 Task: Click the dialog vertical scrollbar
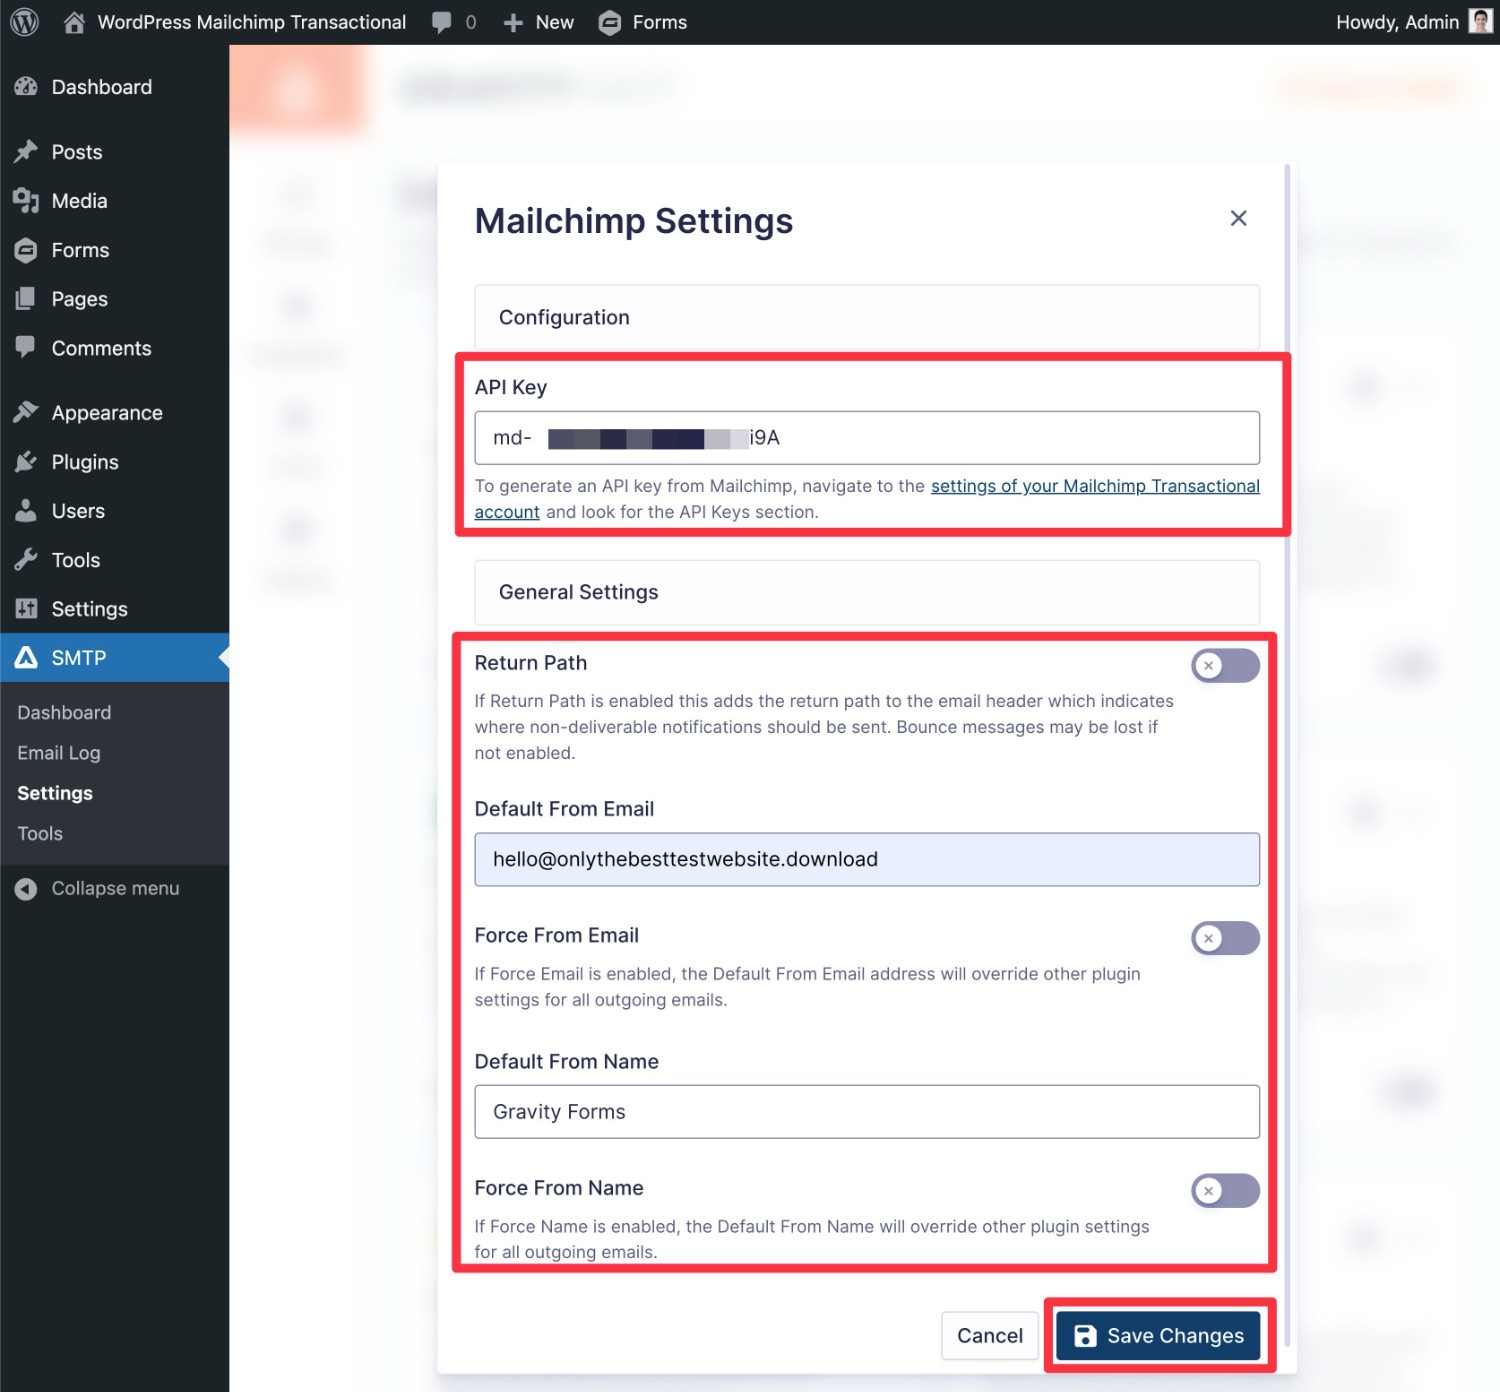click(1287, 755)
